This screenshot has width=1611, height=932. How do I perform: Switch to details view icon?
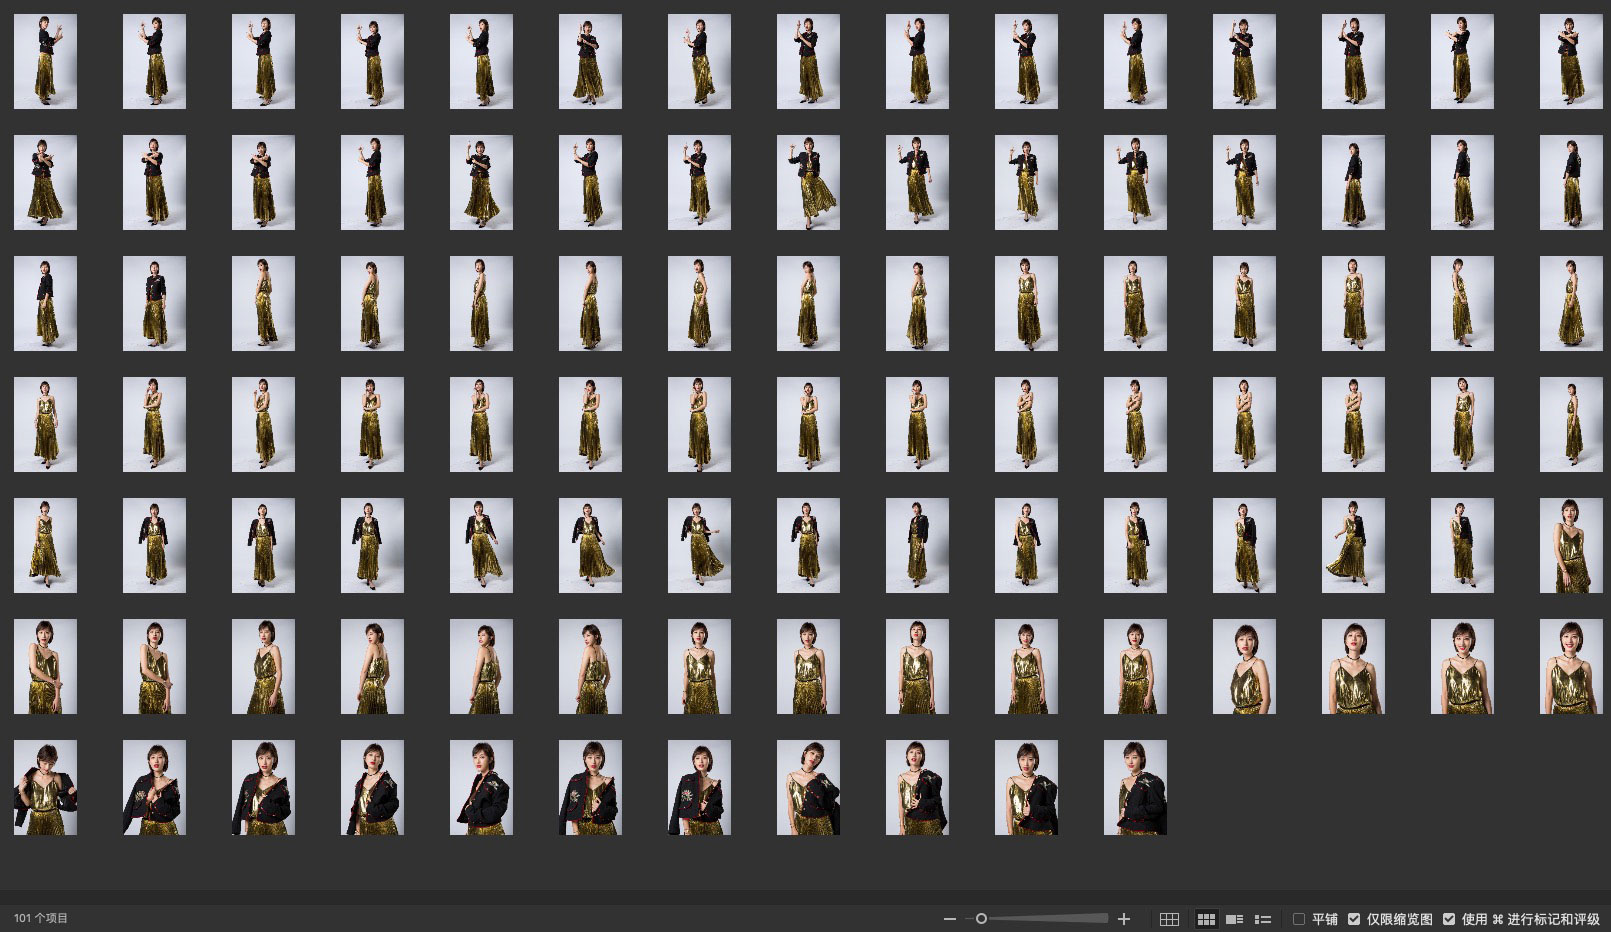click(x=1235, y=919)
